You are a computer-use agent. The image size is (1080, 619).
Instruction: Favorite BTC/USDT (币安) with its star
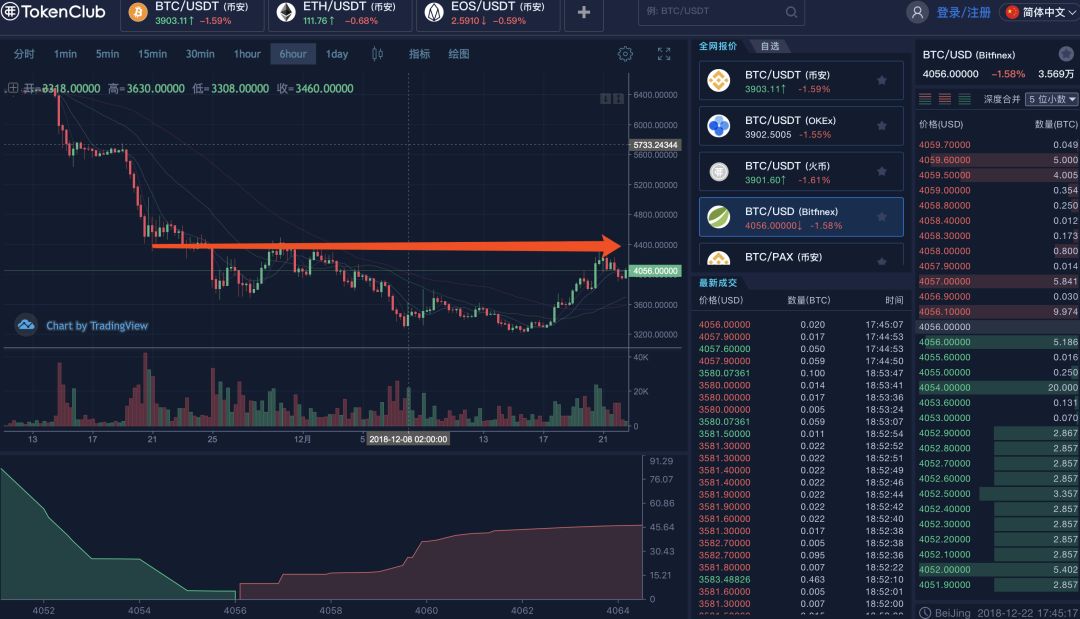(x=882, y=81)
